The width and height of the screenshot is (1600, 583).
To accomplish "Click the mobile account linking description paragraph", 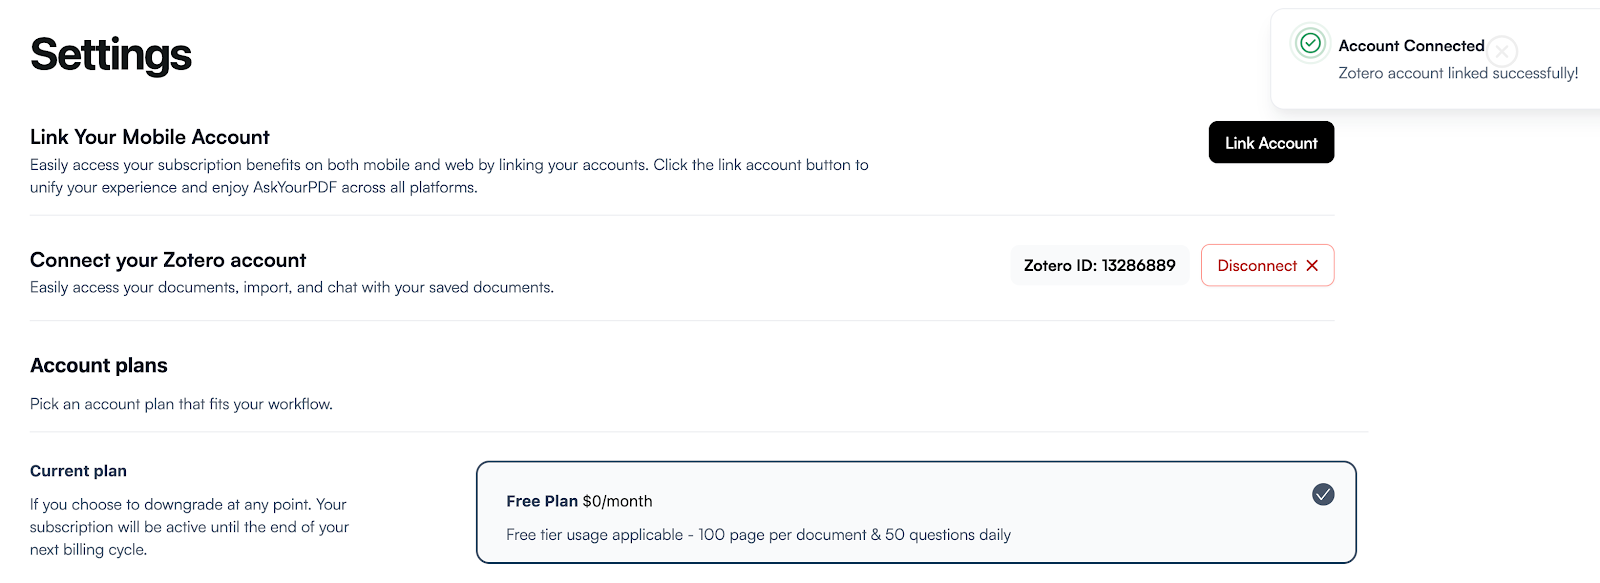I will point(449,176).
